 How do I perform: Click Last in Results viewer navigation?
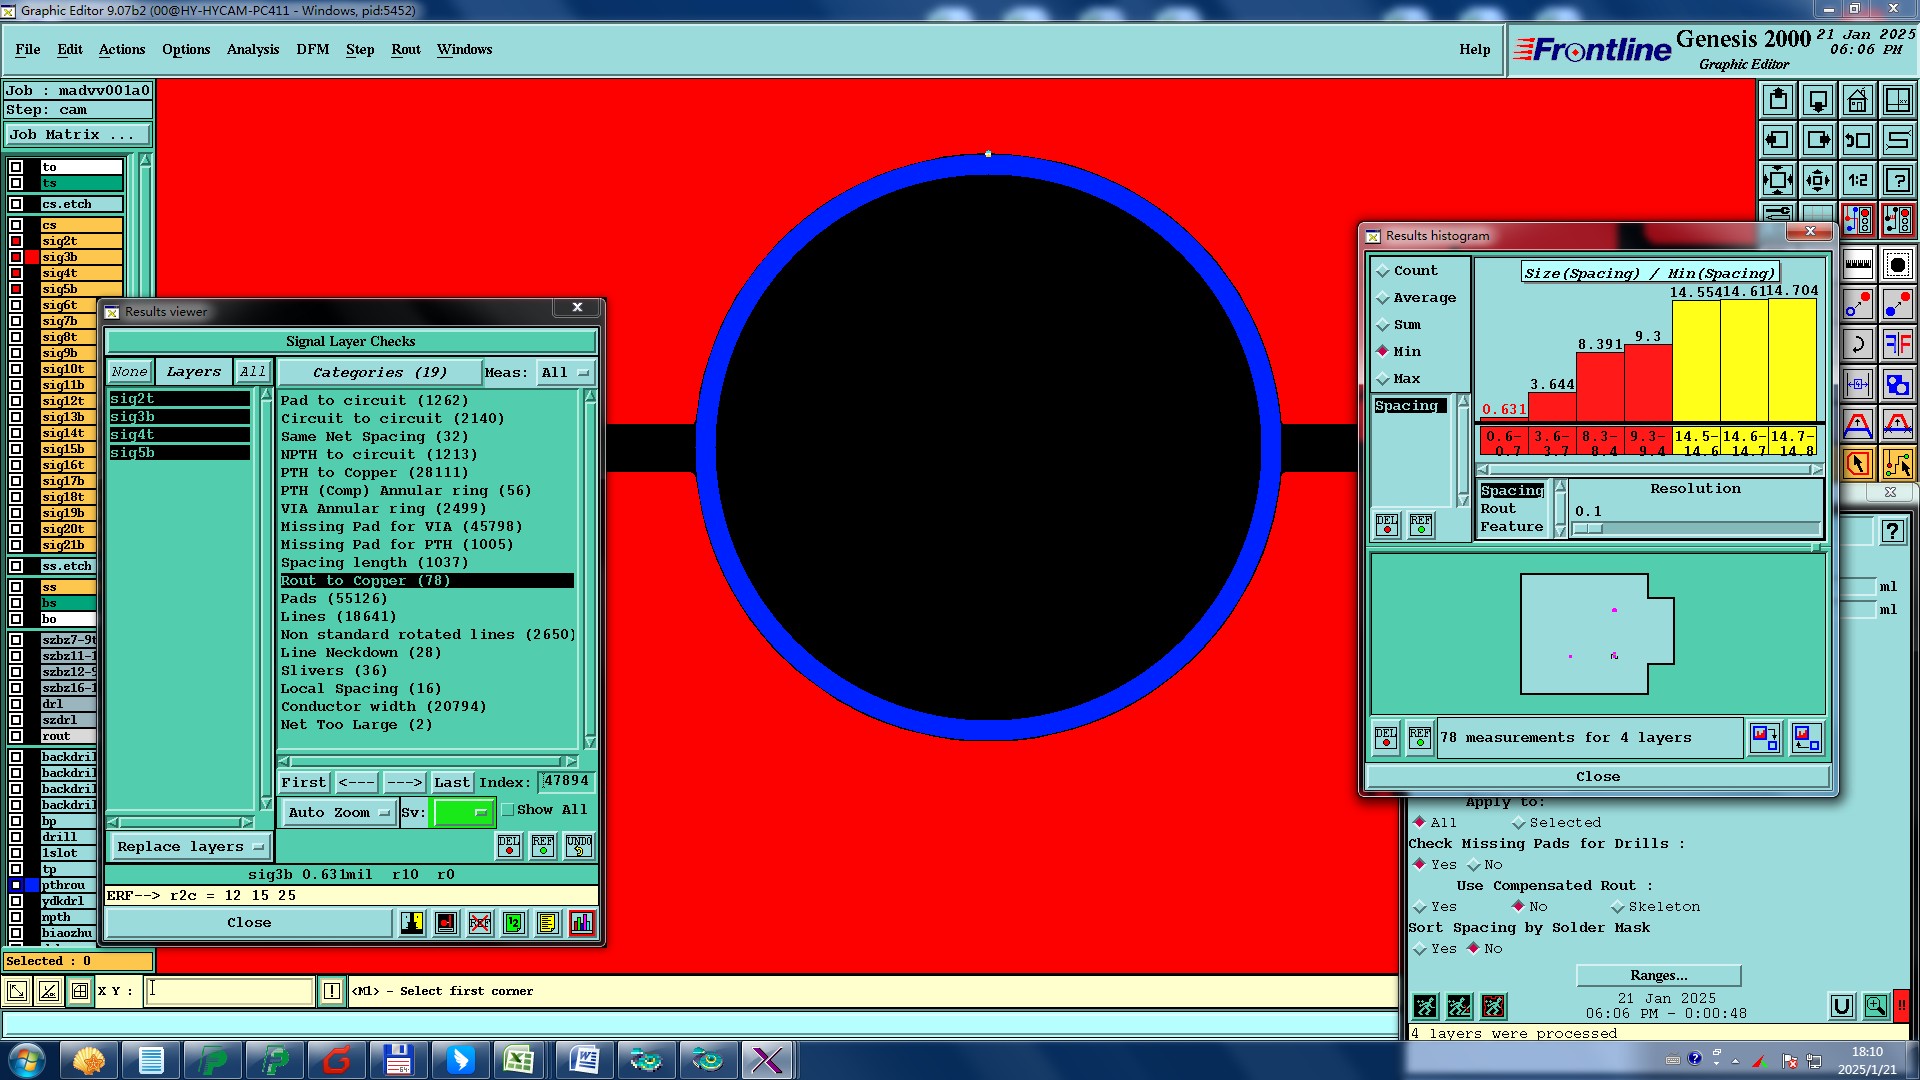coord(451,782)
